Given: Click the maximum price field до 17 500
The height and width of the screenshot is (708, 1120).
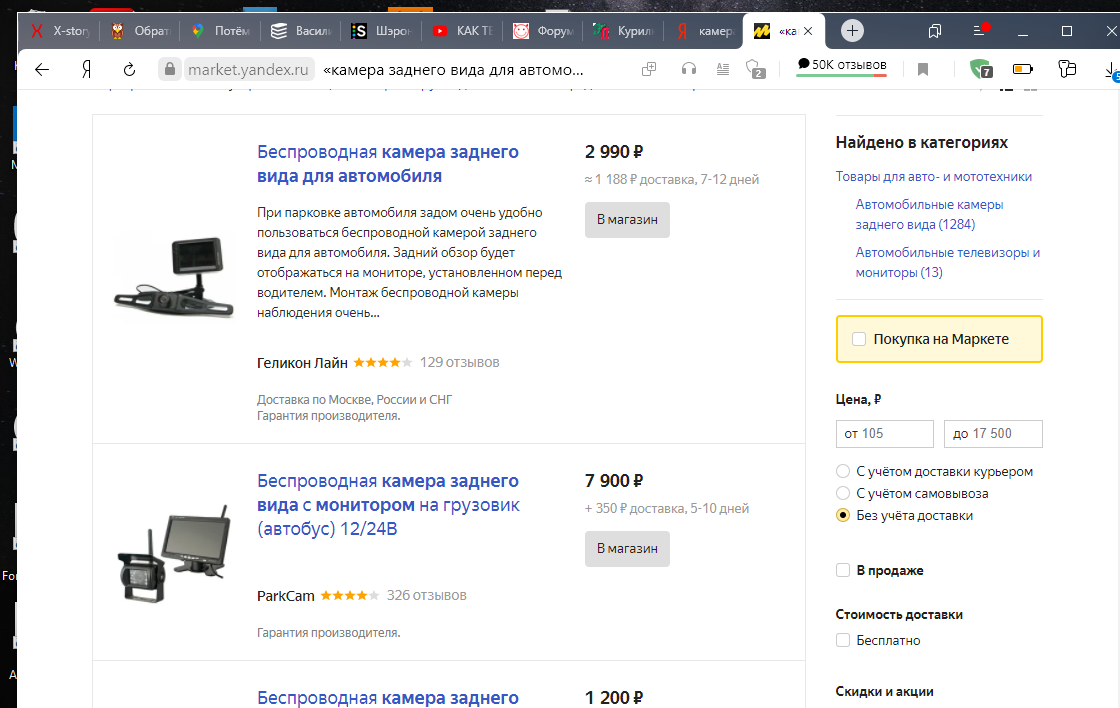Looking at the screenshot, I should (x=993, y=434).
